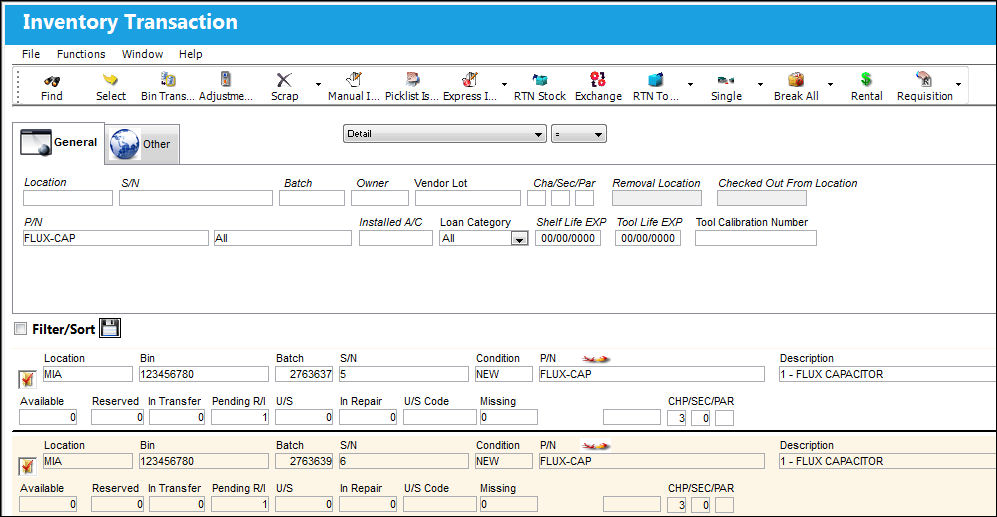Click the Bin value in S/N 5 row
Image resolution: width=997 pixels, height=517 pixels.
203,375
